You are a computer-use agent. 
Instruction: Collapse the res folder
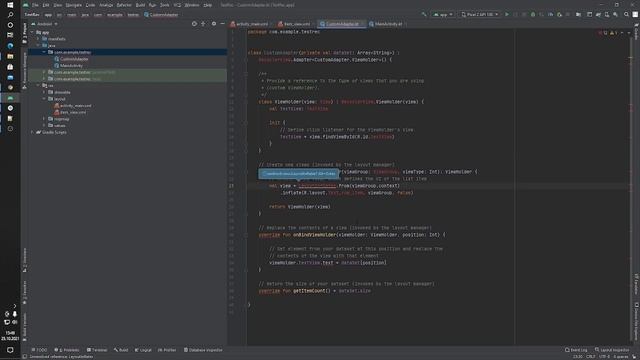(x=38, y=85)
